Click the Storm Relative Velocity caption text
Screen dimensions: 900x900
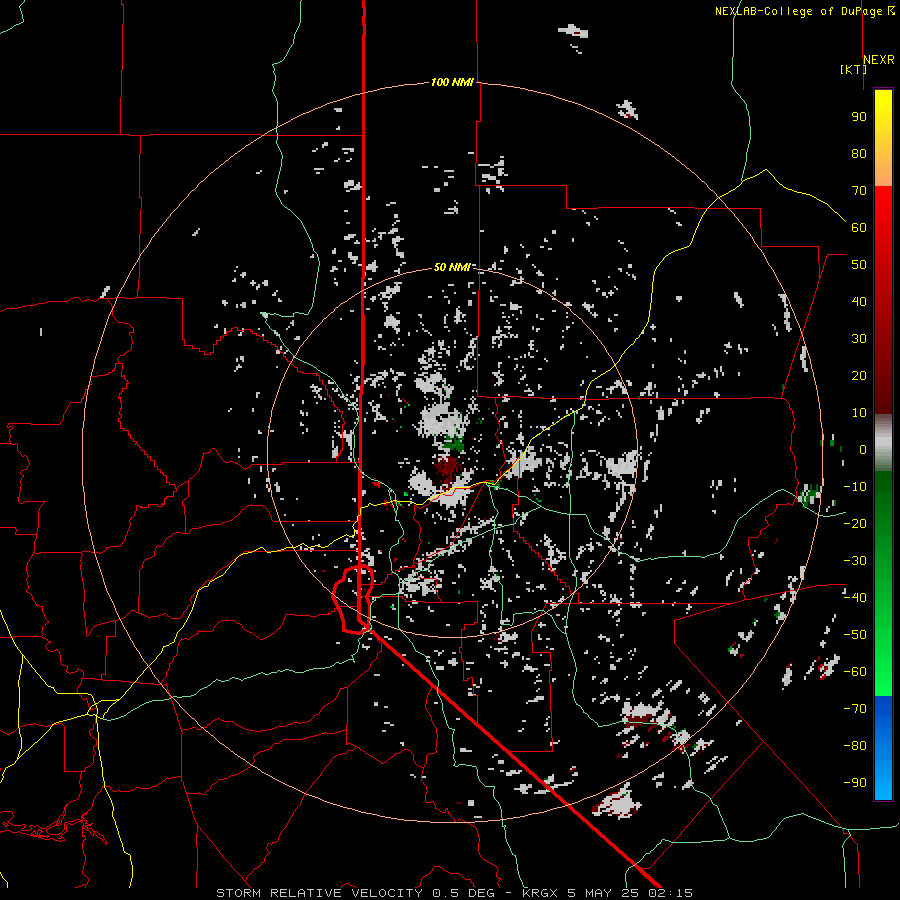pyautogui.click(x=454, y=893)
